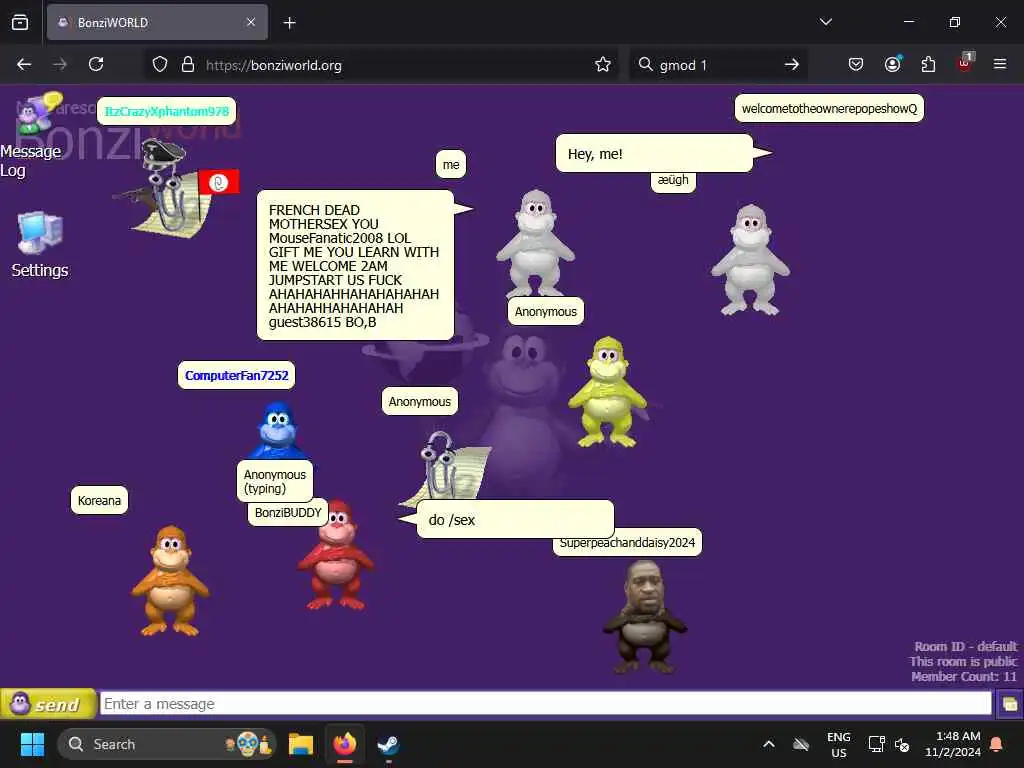This screenshot has height=768, width=1024.
Task: Click the yellow-green Bonzi character
Action: 608,392
